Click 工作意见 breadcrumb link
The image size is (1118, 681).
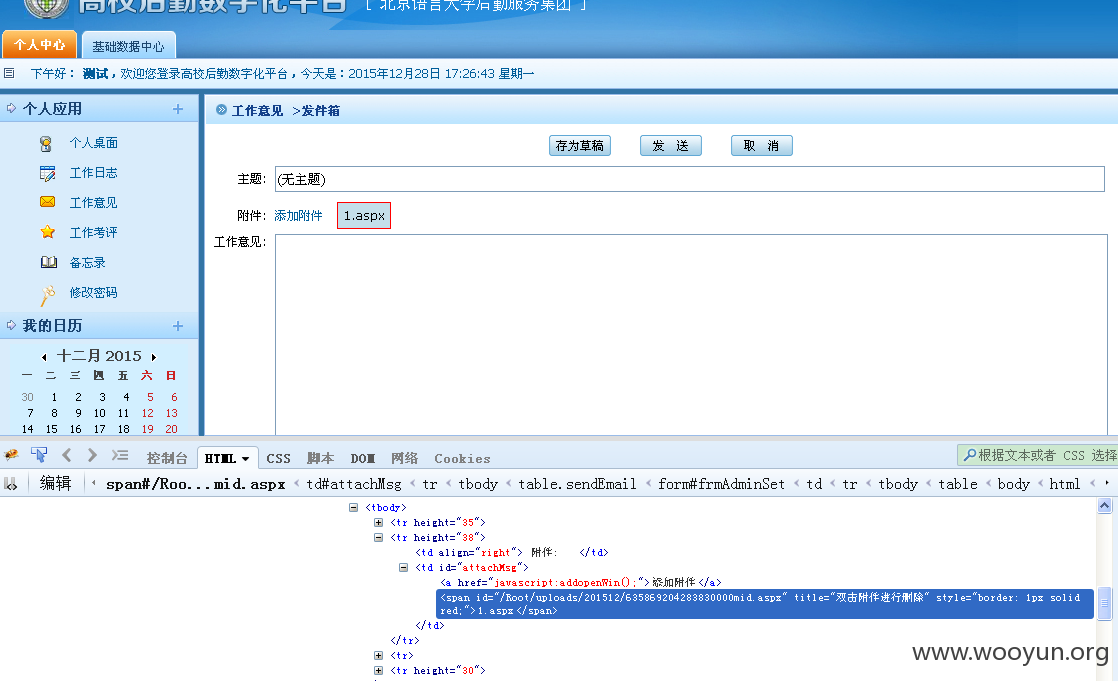(x=257, y=111)
